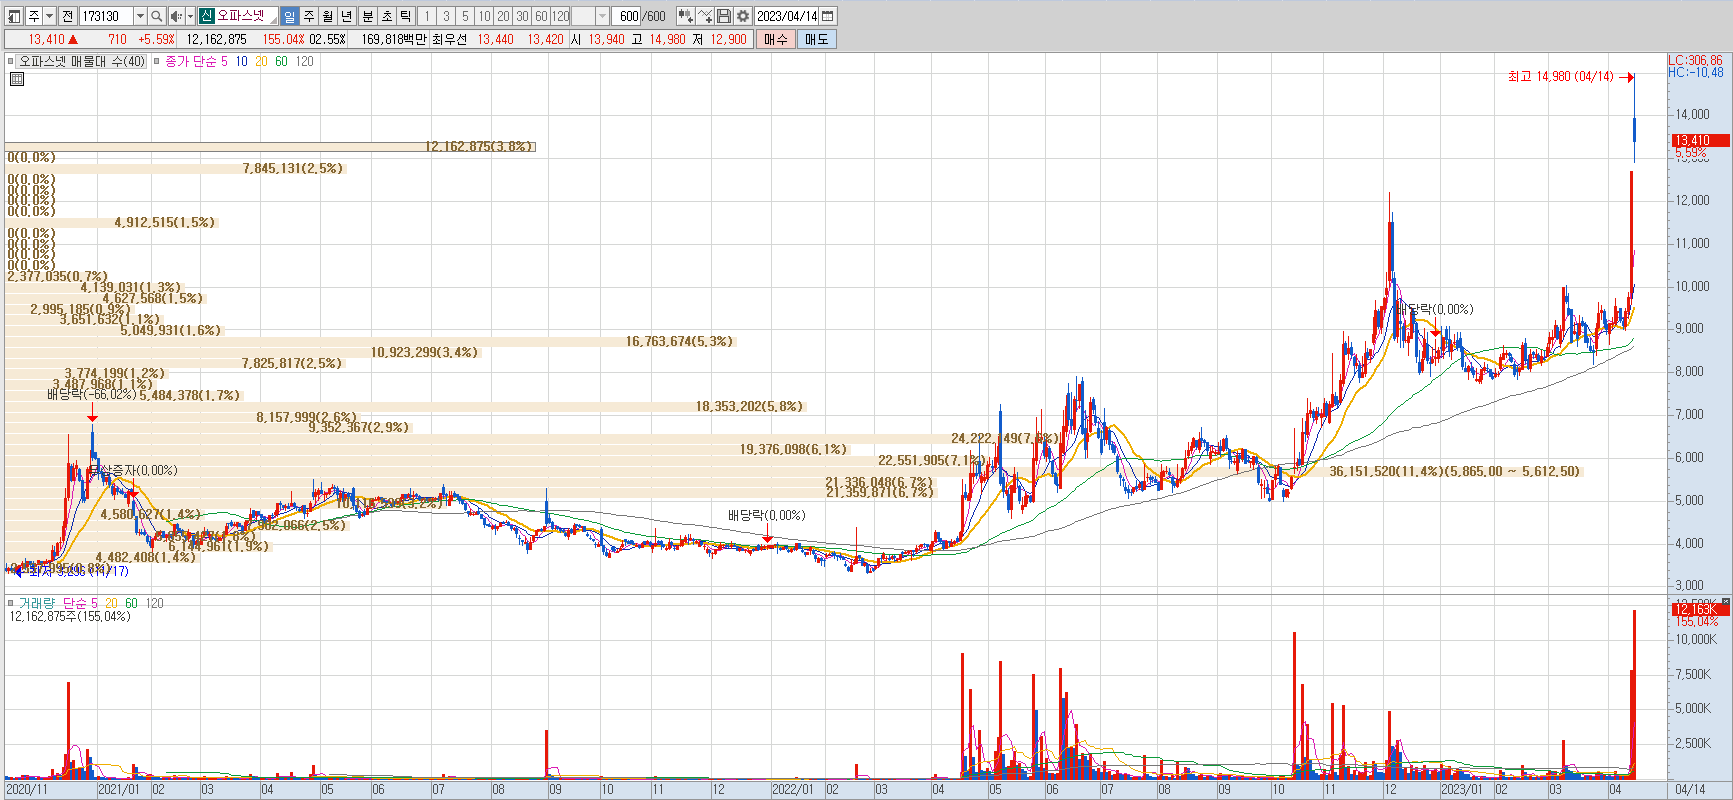Click the '12,162,875(3.8%)' volume profile bar
This screenshot has width=1733, height=800.
270,147
